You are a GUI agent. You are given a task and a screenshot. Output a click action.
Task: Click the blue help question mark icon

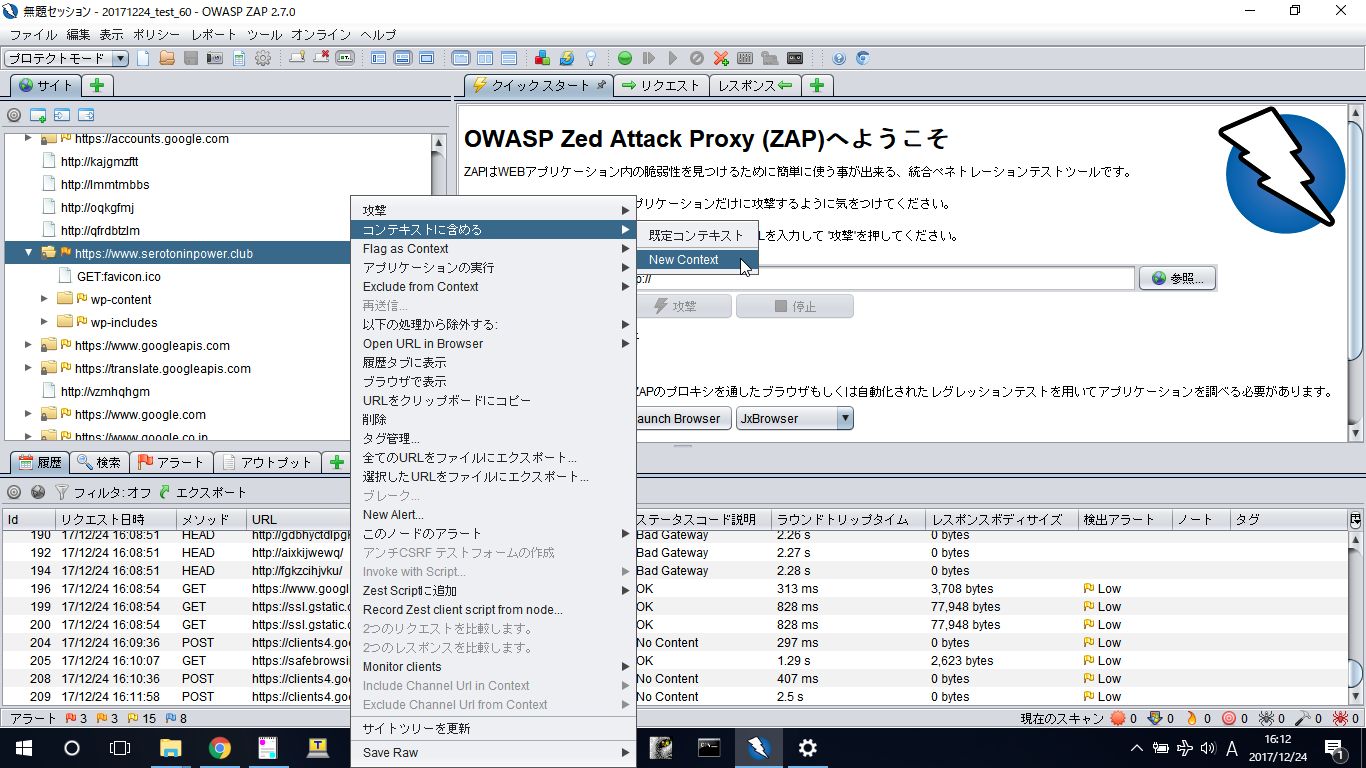click(x=839, y=58)
